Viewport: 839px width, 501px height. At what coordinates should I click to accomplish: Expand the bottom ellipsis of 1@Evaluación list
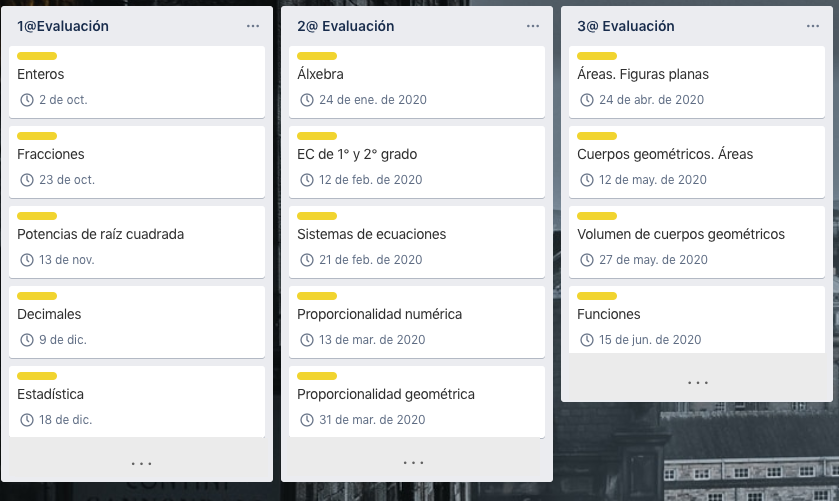[141, 463]
